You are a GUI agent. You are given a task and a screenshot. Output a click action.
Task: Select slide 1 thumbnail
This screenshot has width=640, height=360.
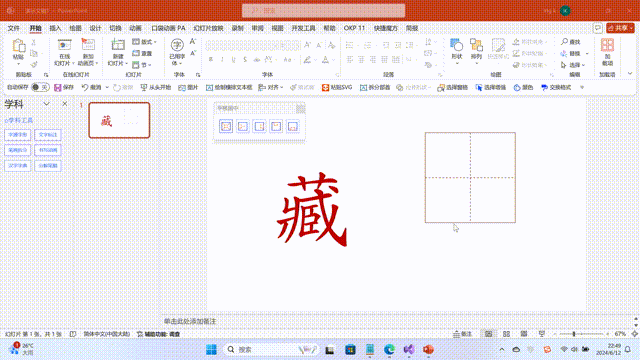(119, 120)
